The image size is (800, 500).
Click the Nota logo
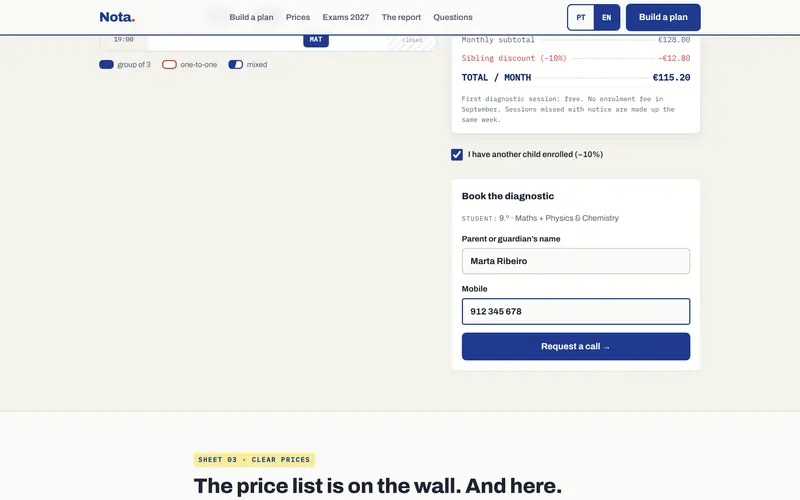click(117, 17)
